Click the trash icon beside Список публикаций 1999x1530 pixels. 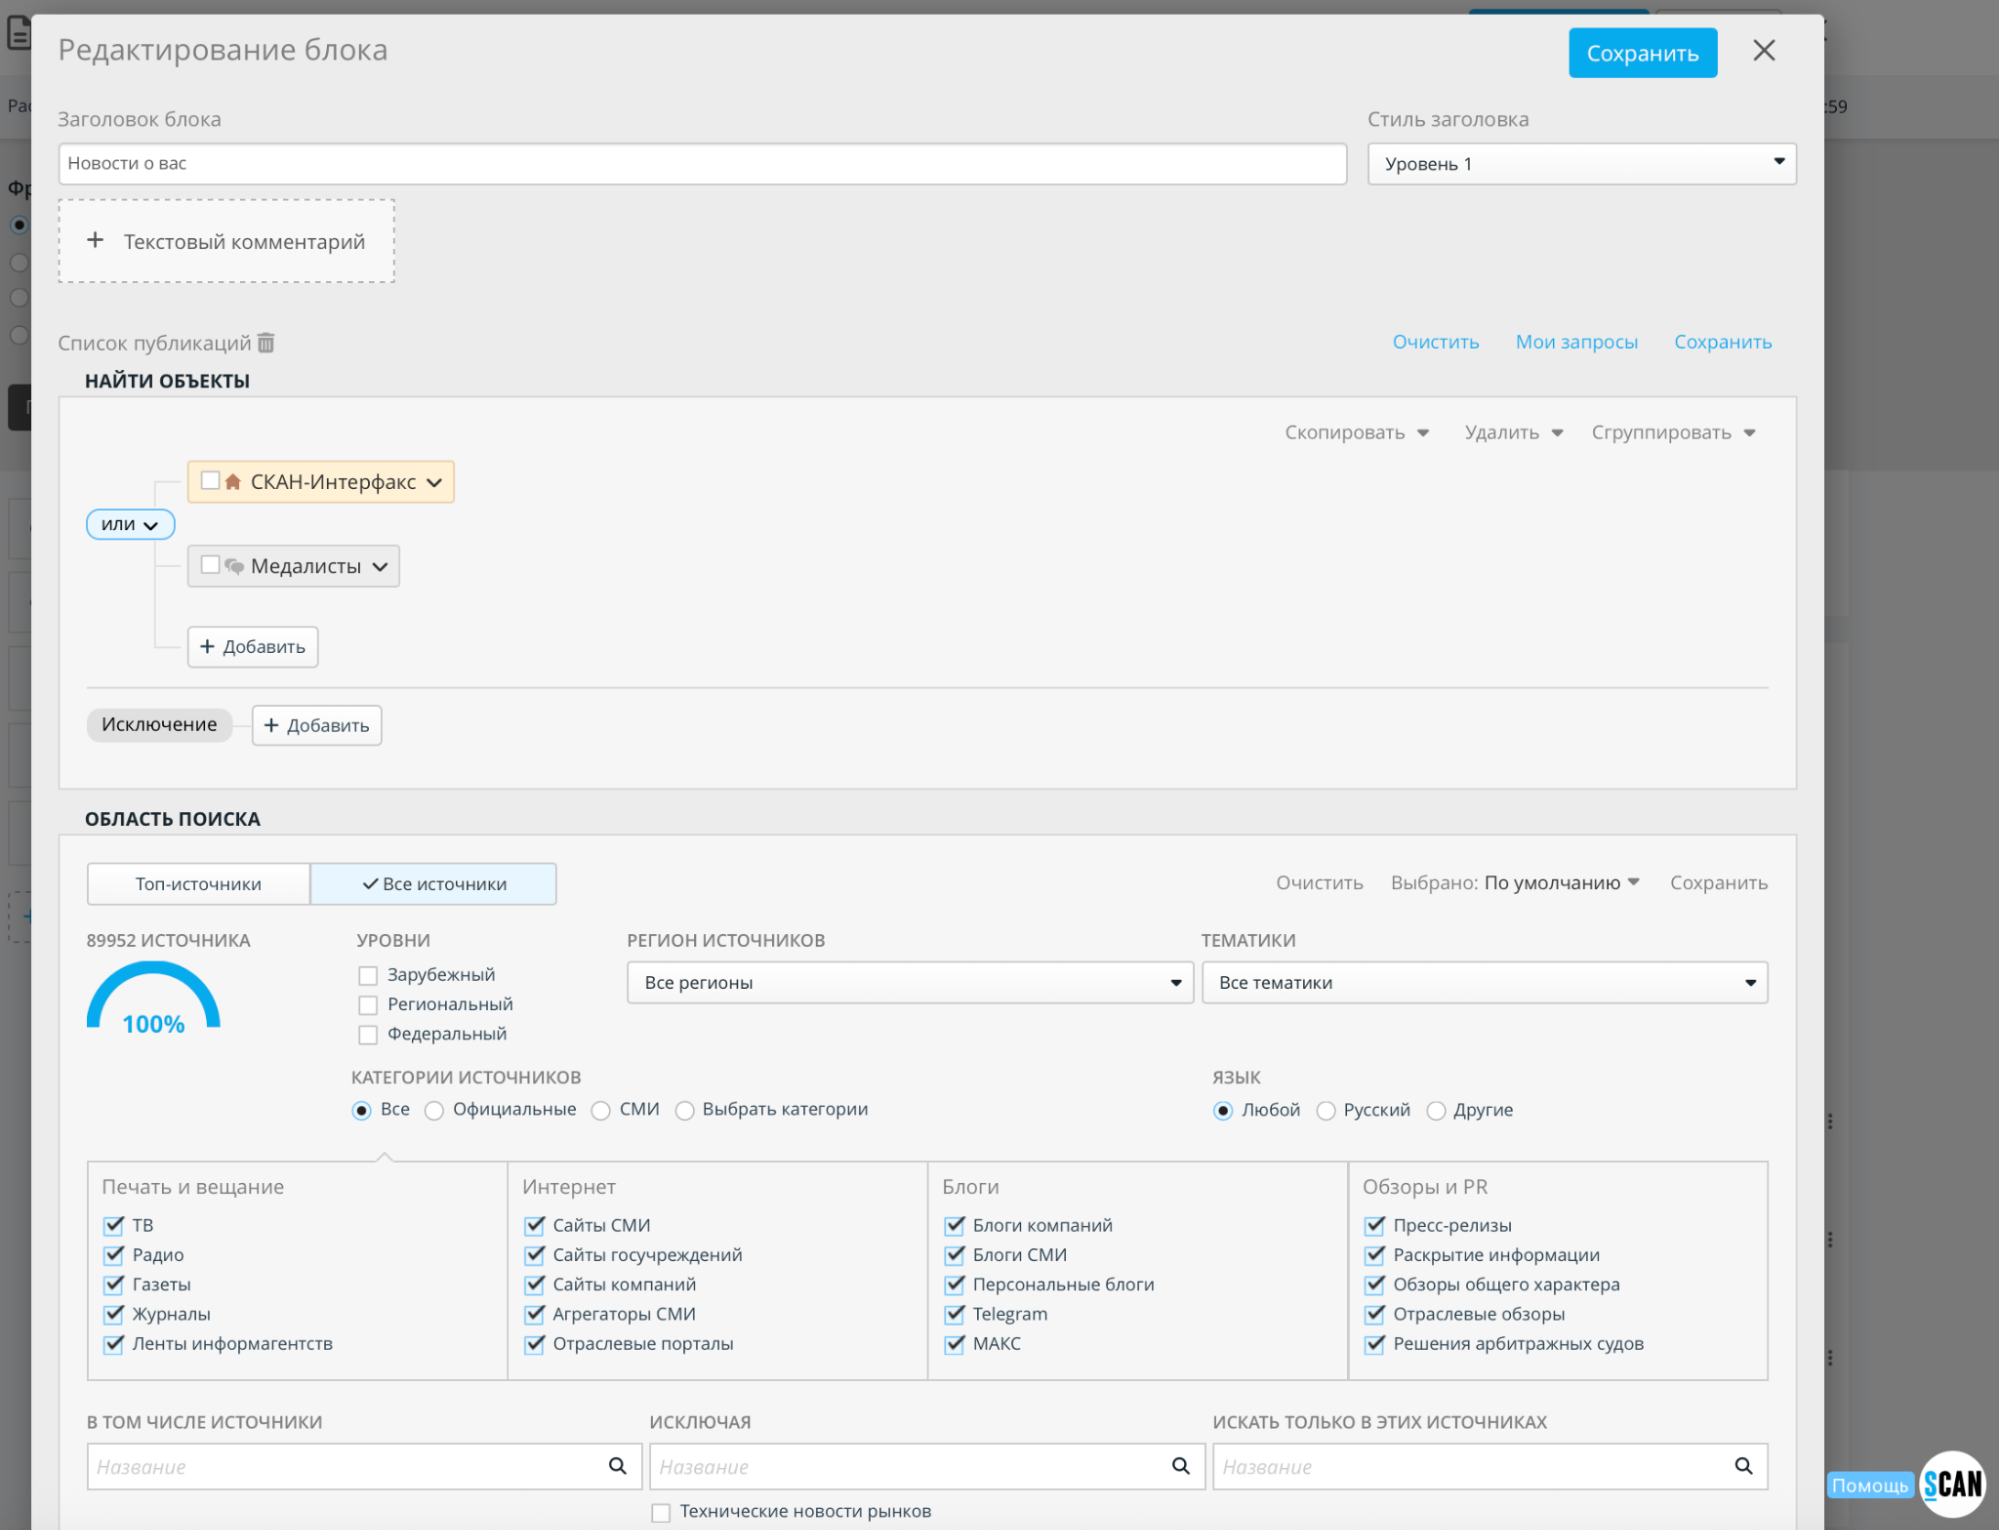[266, 343]
